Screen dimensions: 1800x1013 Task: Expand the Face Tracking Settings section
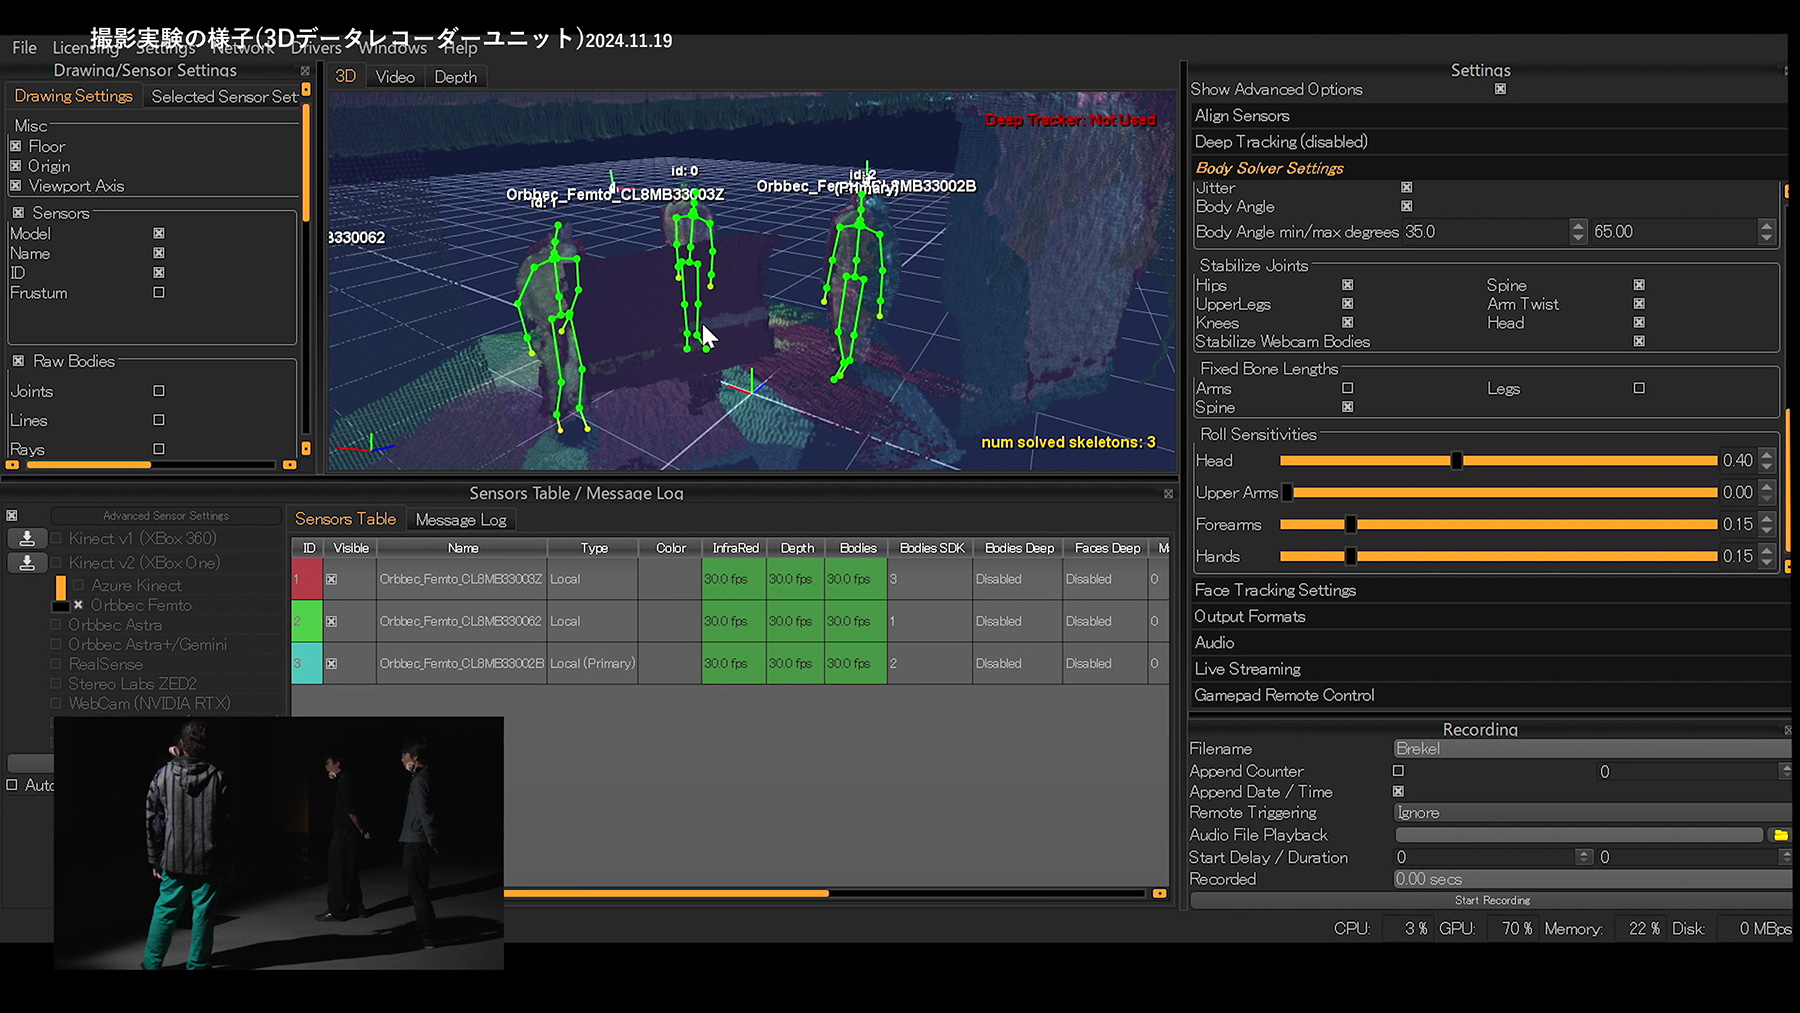1275,591
